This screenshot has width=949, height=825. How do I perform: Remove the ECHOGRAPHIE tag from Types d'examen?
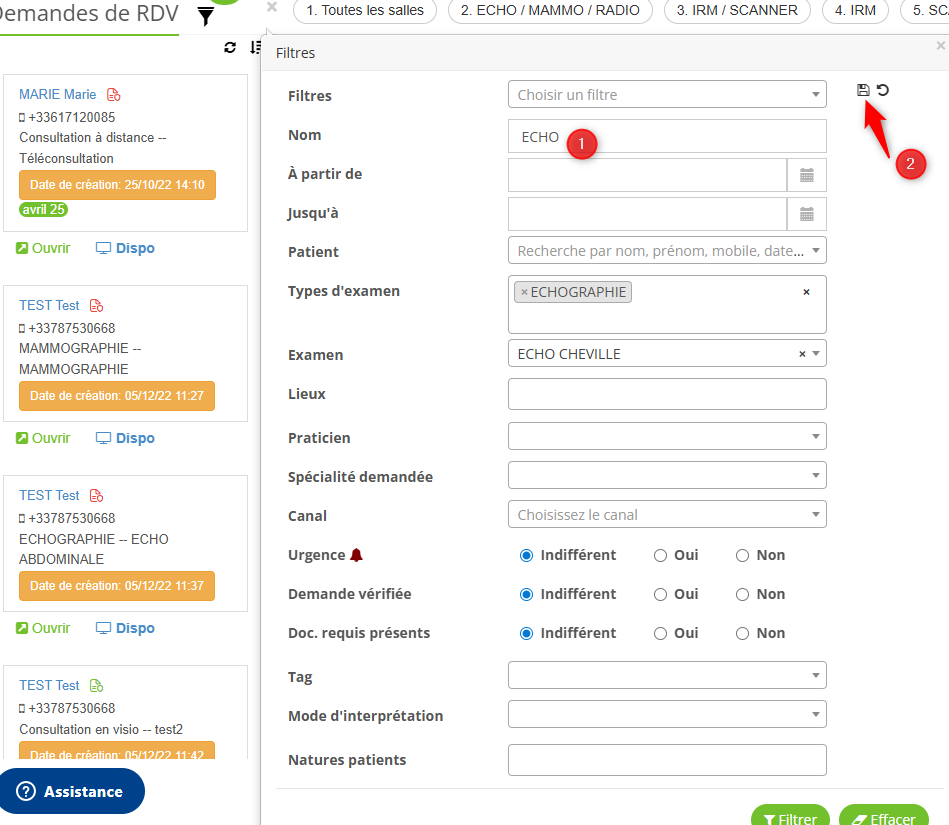coord(524,292)
